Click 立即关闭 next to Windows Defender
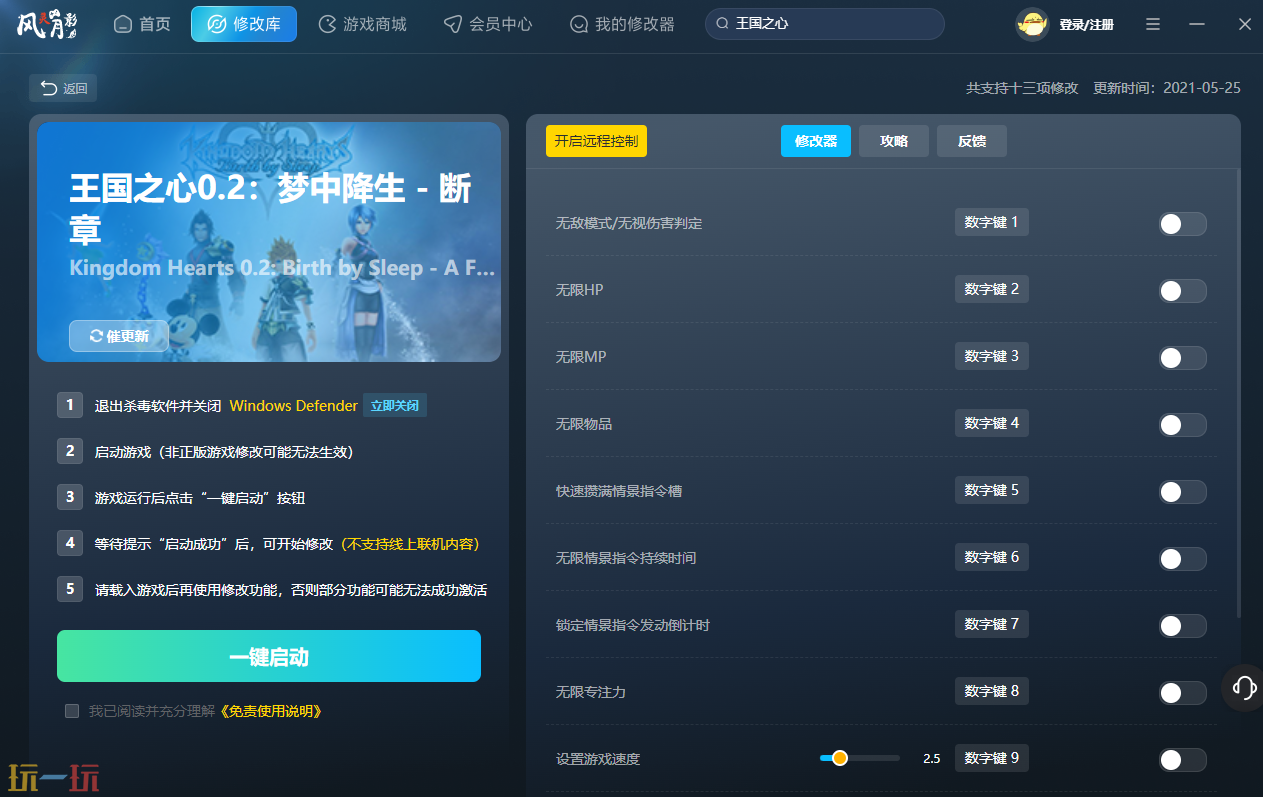 click(395, 406)
